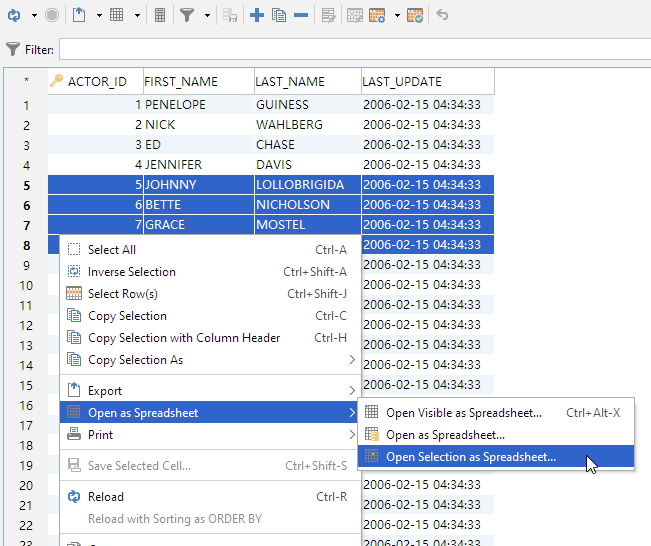Click the calculator icon in toolbar
The height and width of the screenshot is (546, 651).
[160, 15]
